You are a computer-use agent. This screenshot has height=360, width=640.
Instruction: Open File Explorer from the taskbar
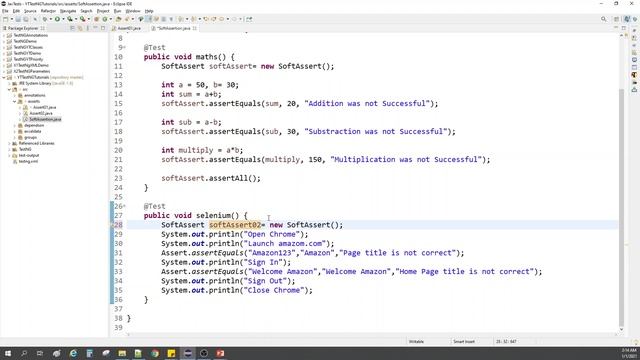click(122, 353)
